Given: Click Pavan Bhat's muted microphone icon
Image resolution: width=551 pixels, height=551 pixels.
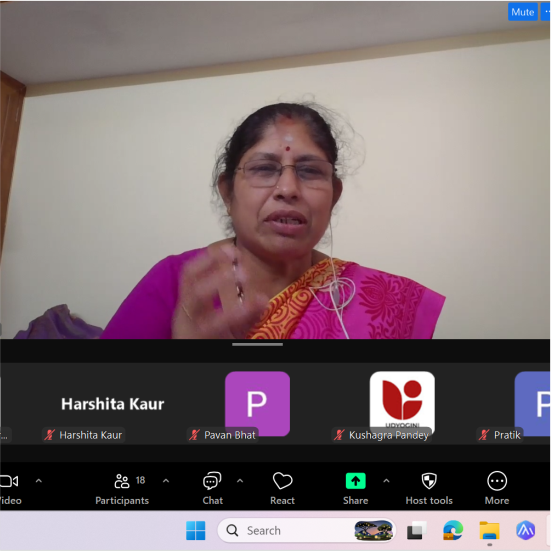Looking at the screenshot, I should point(194,435).
